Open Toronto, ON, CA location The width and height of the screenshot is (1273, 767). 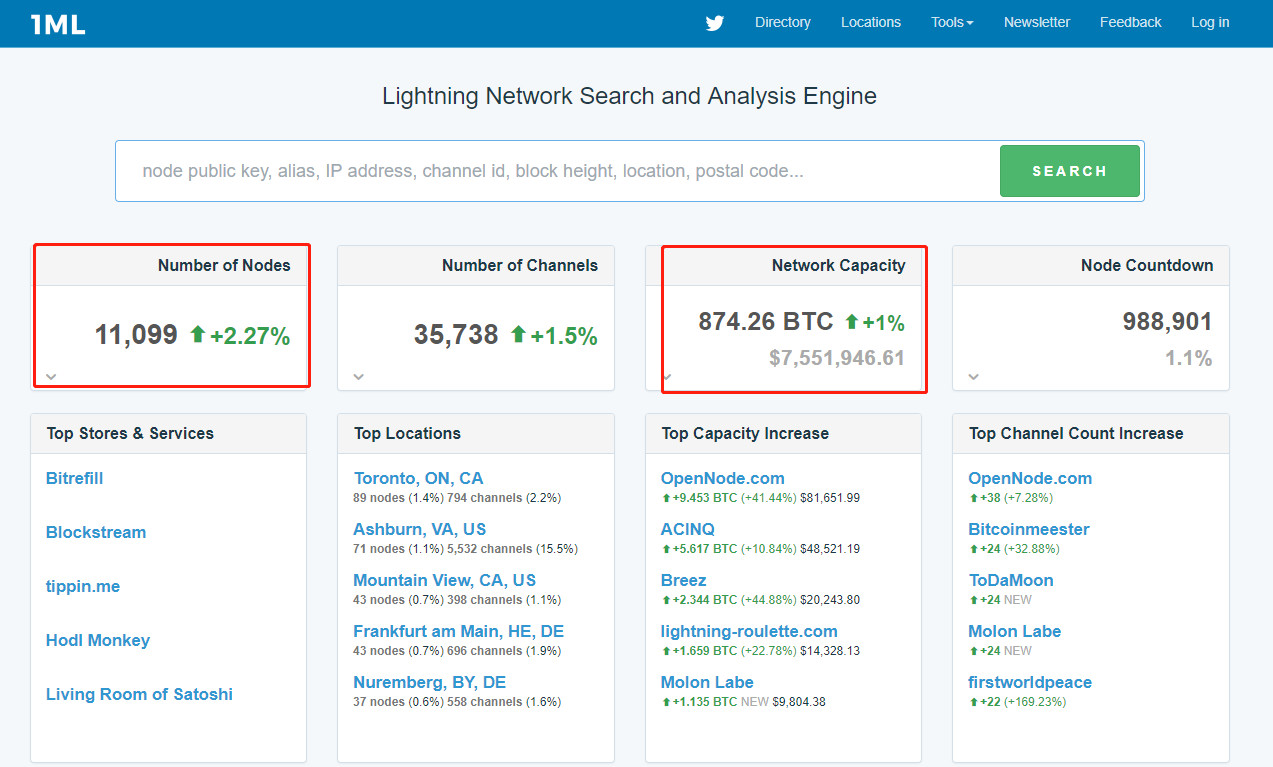tap(418, 478)
